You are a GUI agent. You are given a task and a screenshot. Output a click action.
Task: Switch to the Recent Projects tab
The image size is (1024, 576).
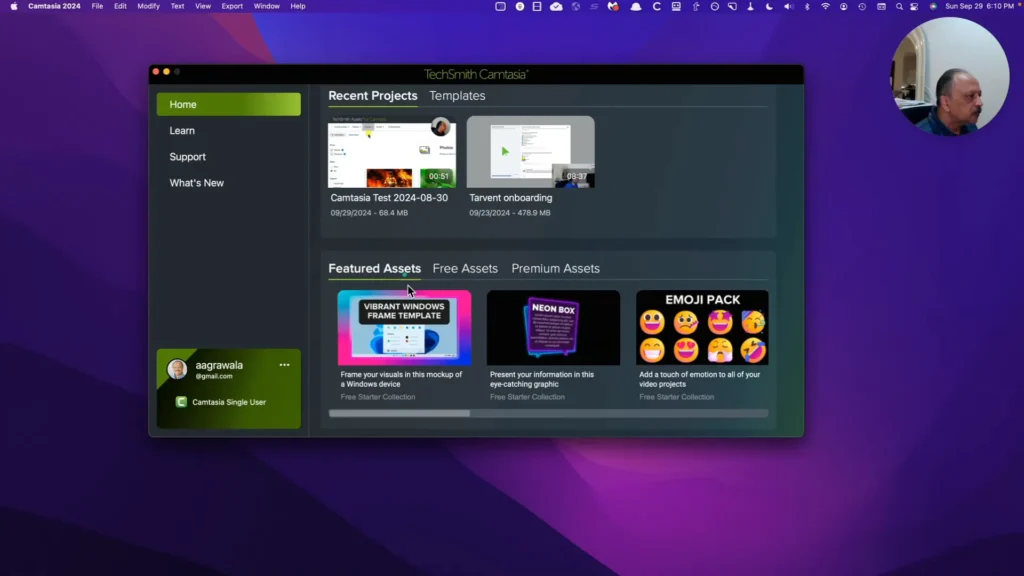(372, 95)
